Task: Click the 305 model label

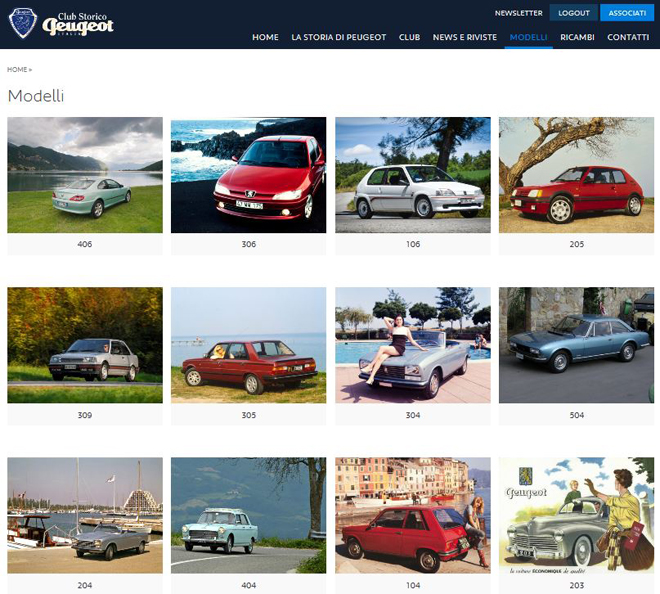Action: [249, 415]
